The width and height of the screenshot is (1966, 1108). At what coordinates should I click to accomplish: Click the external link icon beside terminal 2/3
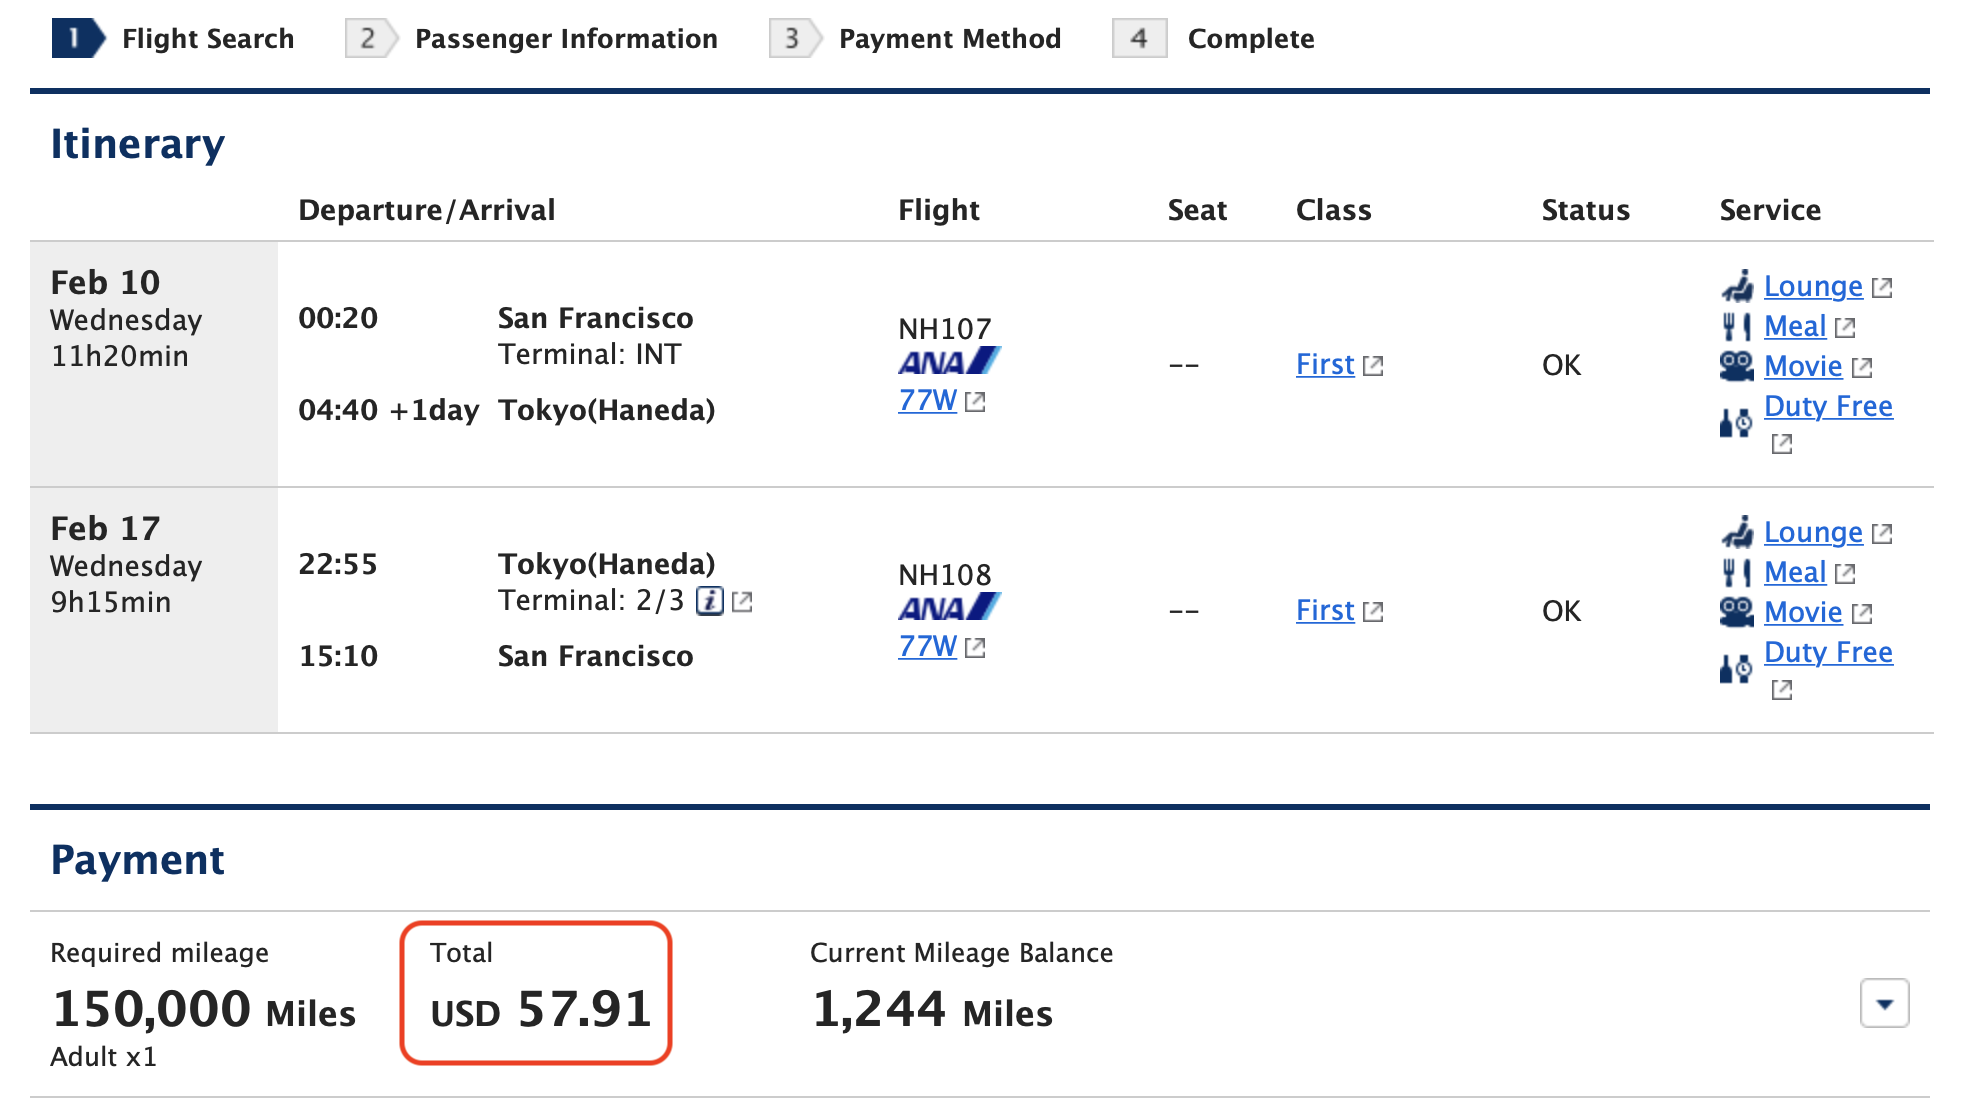coord(742,602)
